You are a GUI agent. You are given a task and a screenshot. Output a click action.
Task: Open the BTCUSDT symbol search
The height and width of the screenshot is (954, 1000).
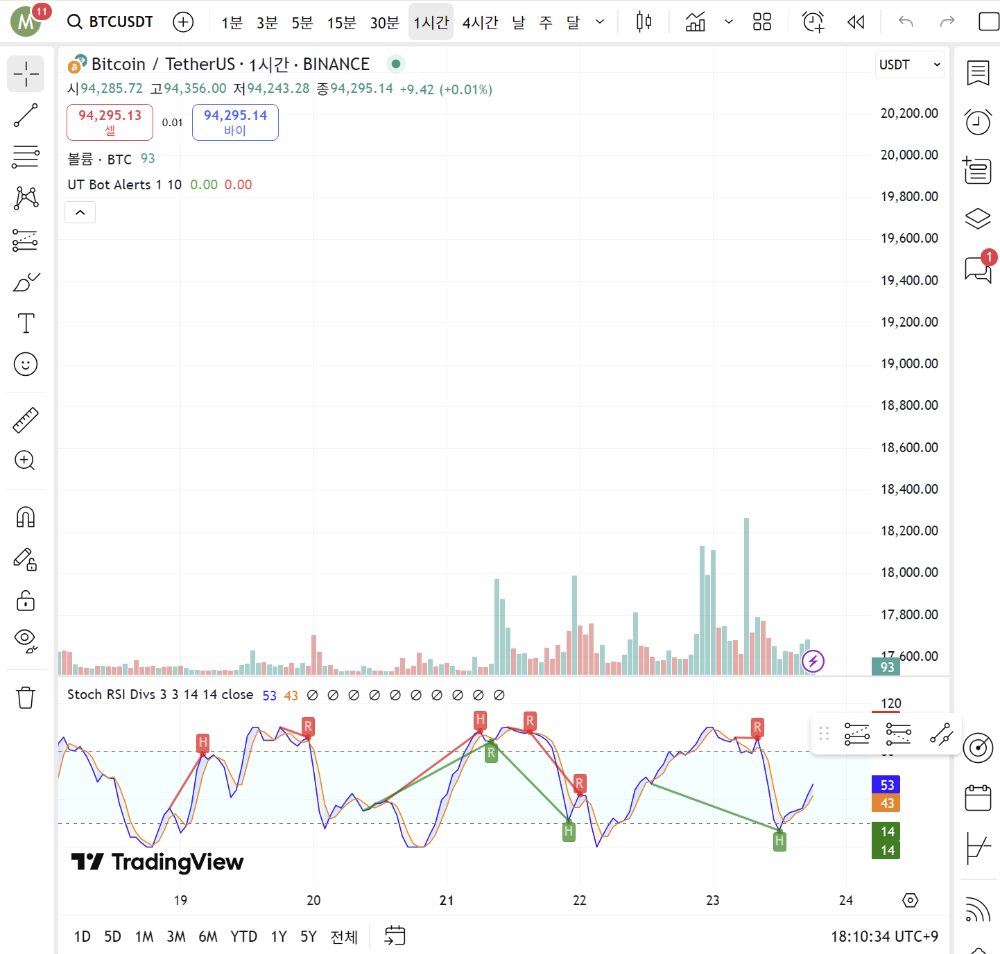tap(110, 22)
